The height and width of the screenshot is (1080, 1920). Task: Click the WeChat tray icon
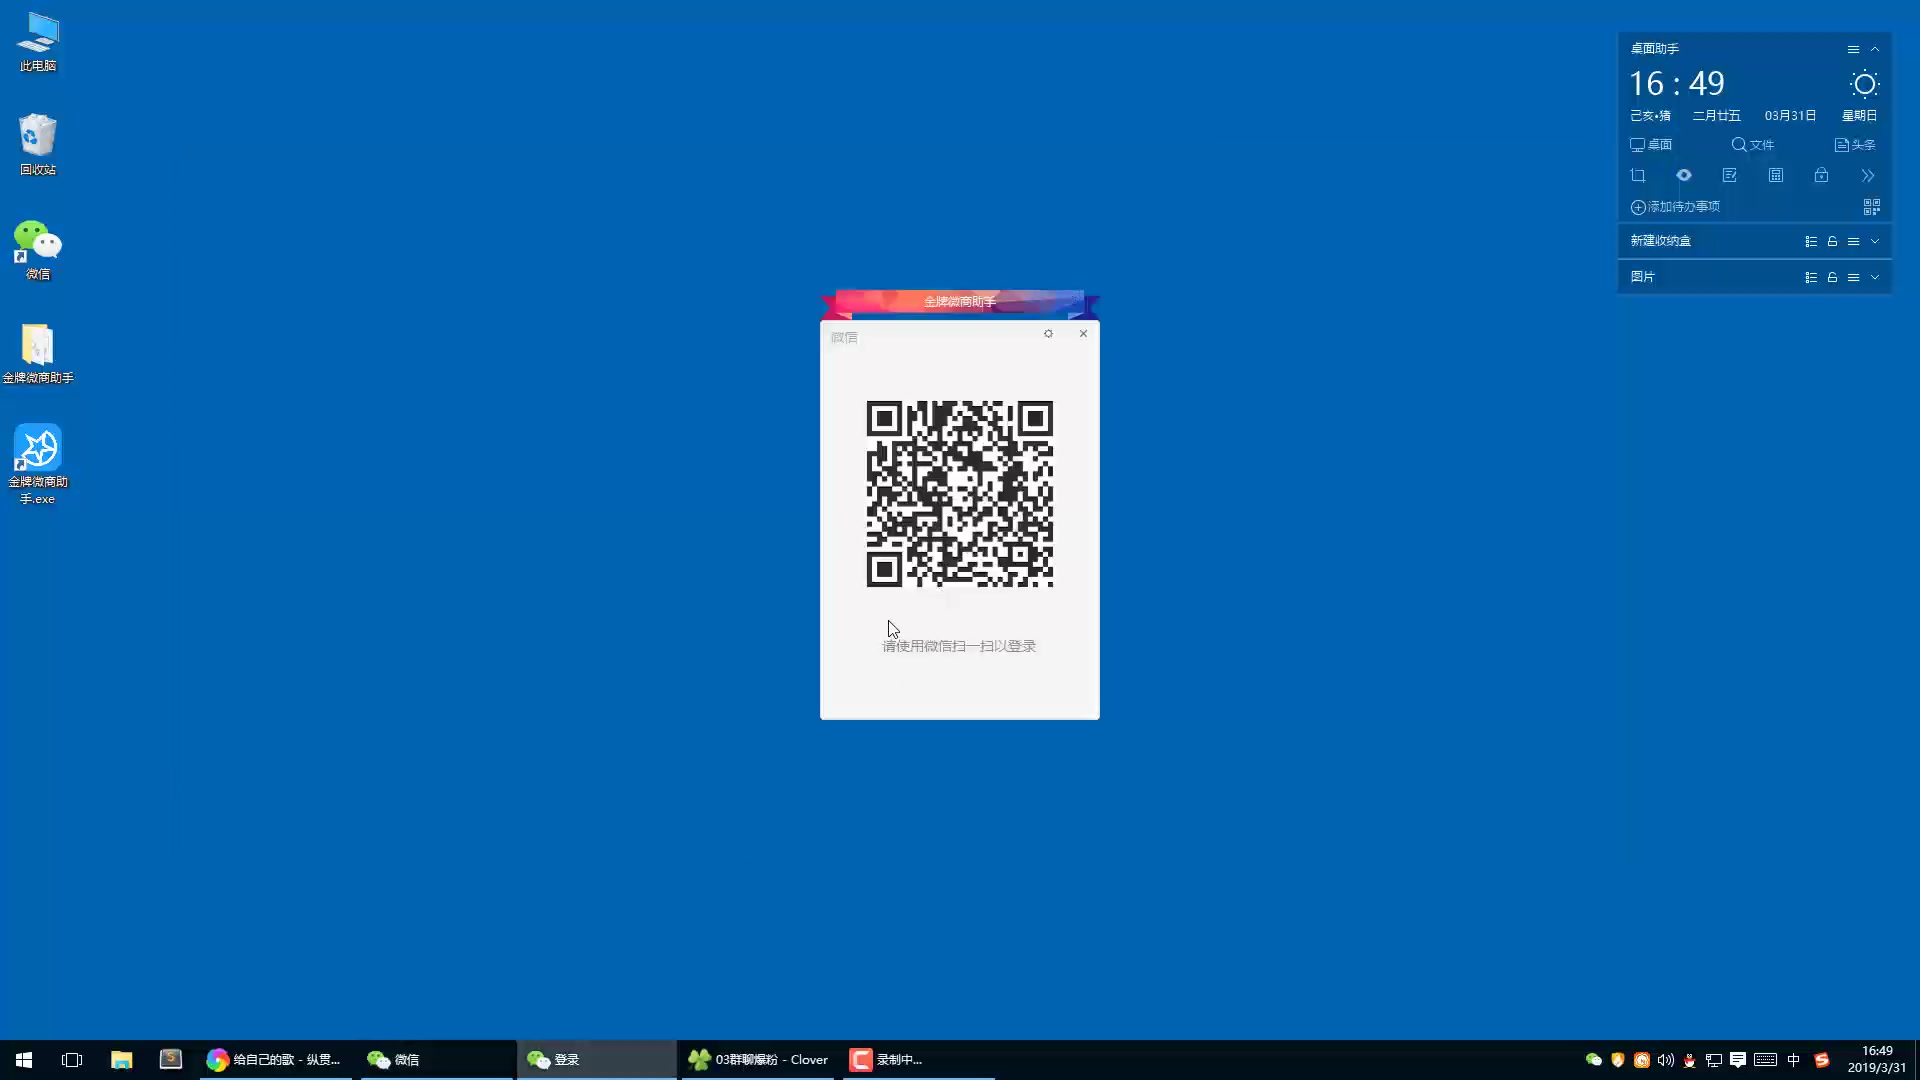tap(1594, 1060)
